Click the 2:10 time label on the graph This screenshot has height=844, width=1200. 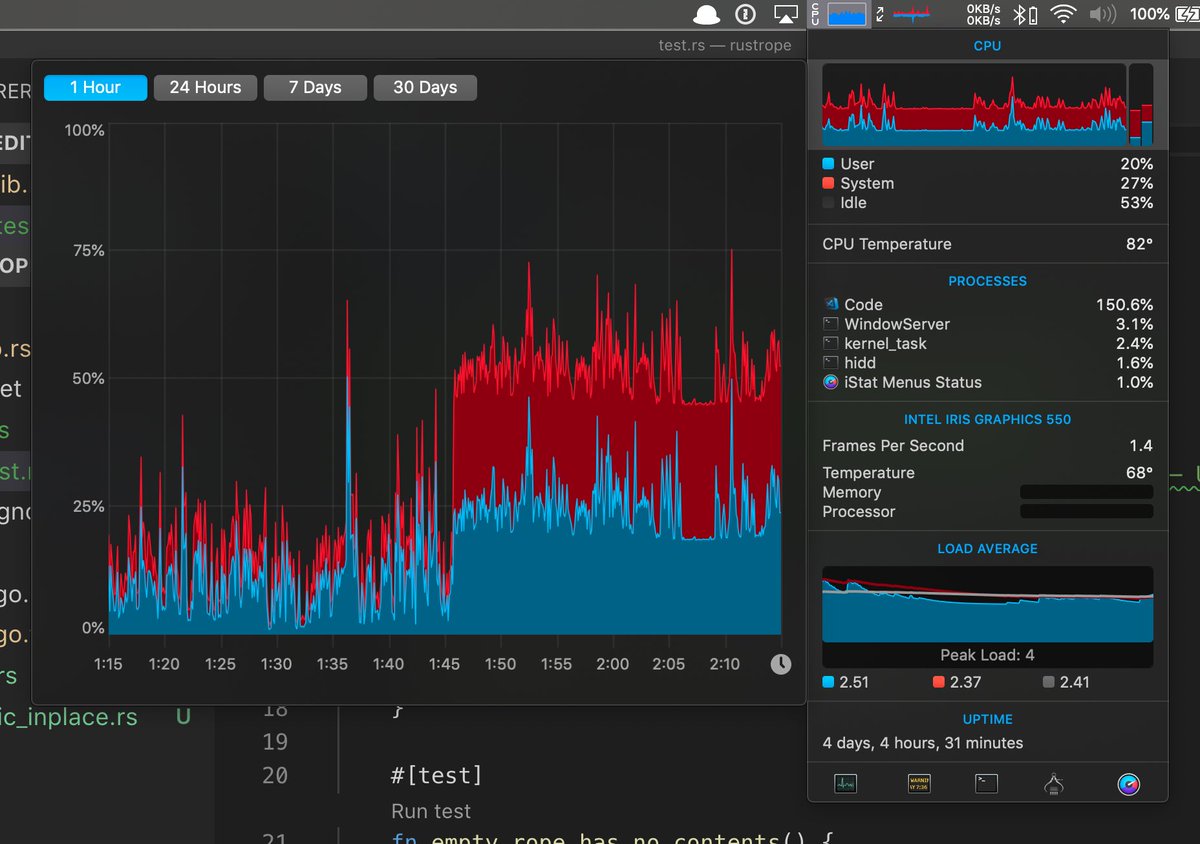[x=724, y=664]
